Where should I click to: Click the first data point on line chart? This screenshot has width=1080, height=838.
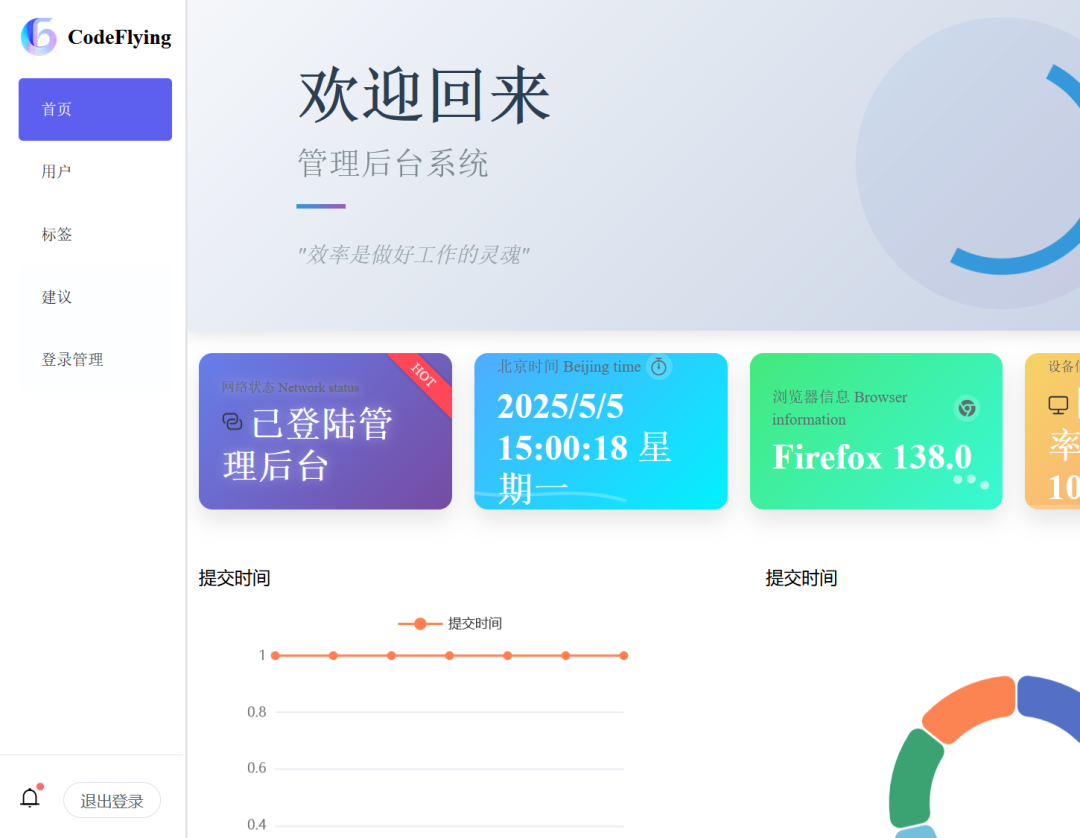pos(276,656)
